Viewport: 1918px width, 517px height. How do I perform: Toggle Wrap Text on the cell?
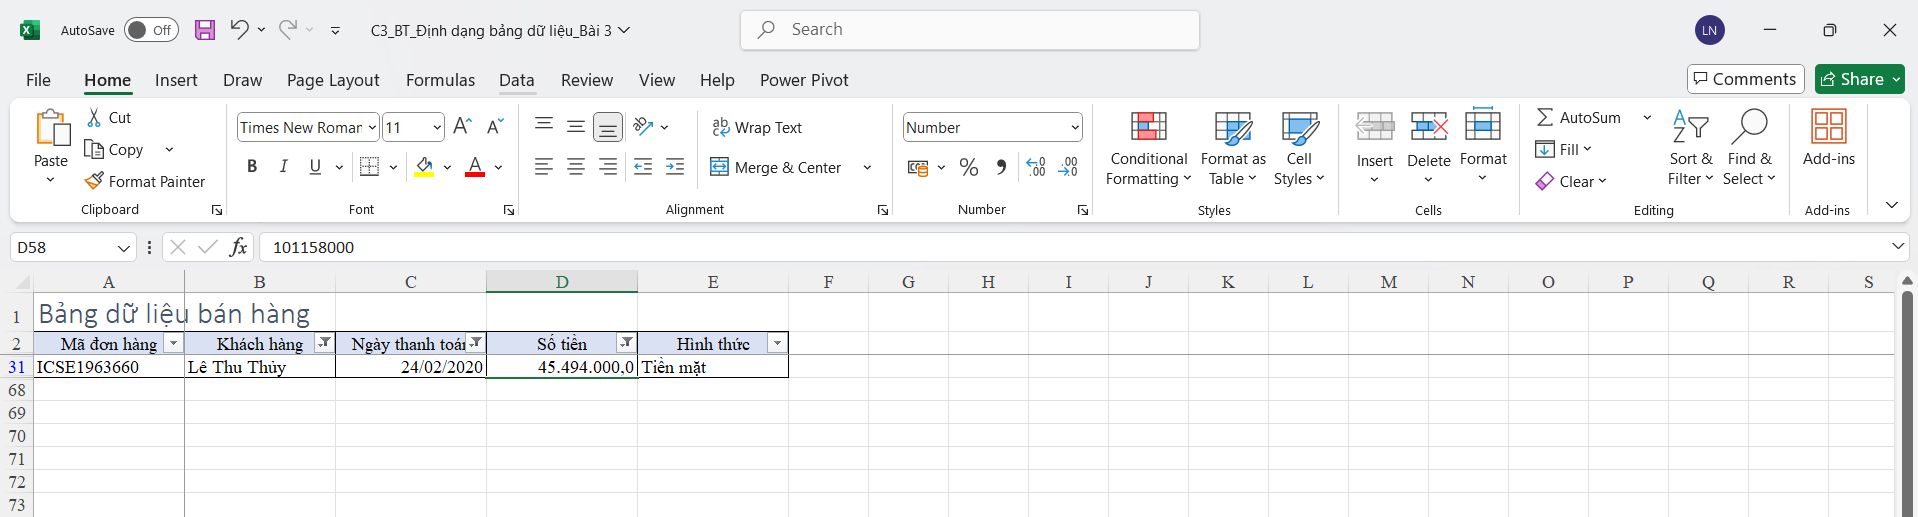pos(757,127)
